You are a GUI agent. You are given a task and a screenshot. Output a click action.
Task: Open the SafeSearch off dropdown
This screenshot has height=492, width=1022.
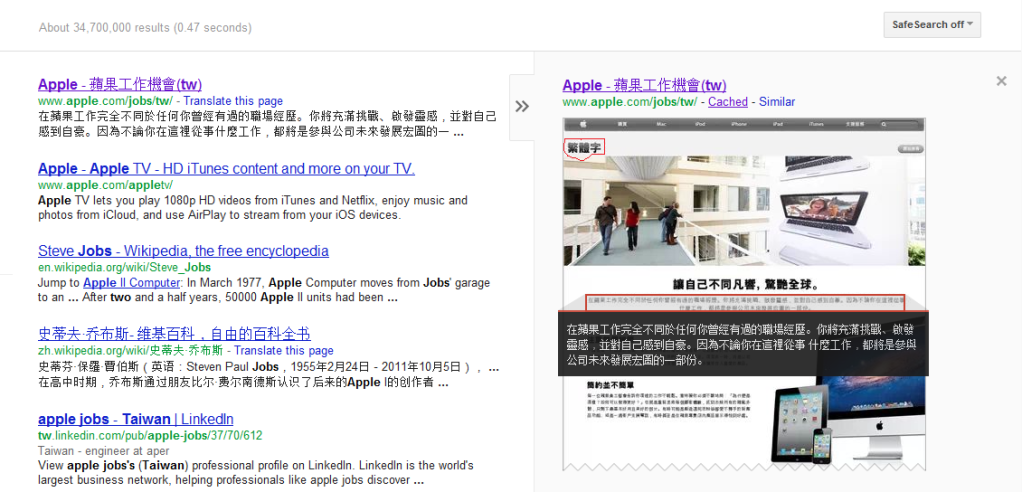click(932, 25)
